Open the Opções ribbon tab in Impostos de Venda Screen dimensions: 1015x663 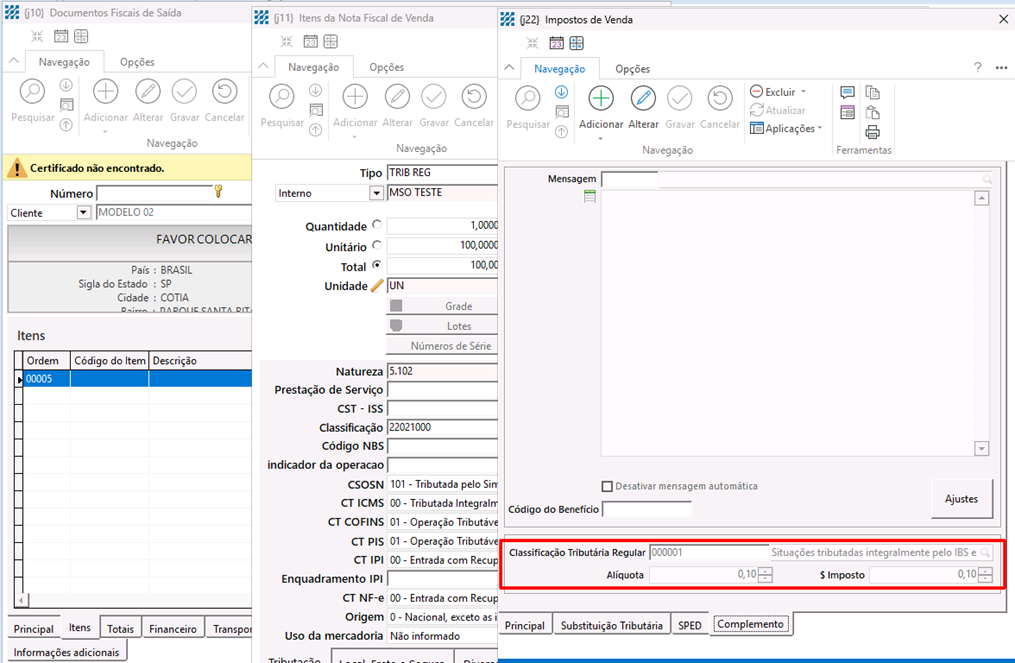[x=632, y=69]
